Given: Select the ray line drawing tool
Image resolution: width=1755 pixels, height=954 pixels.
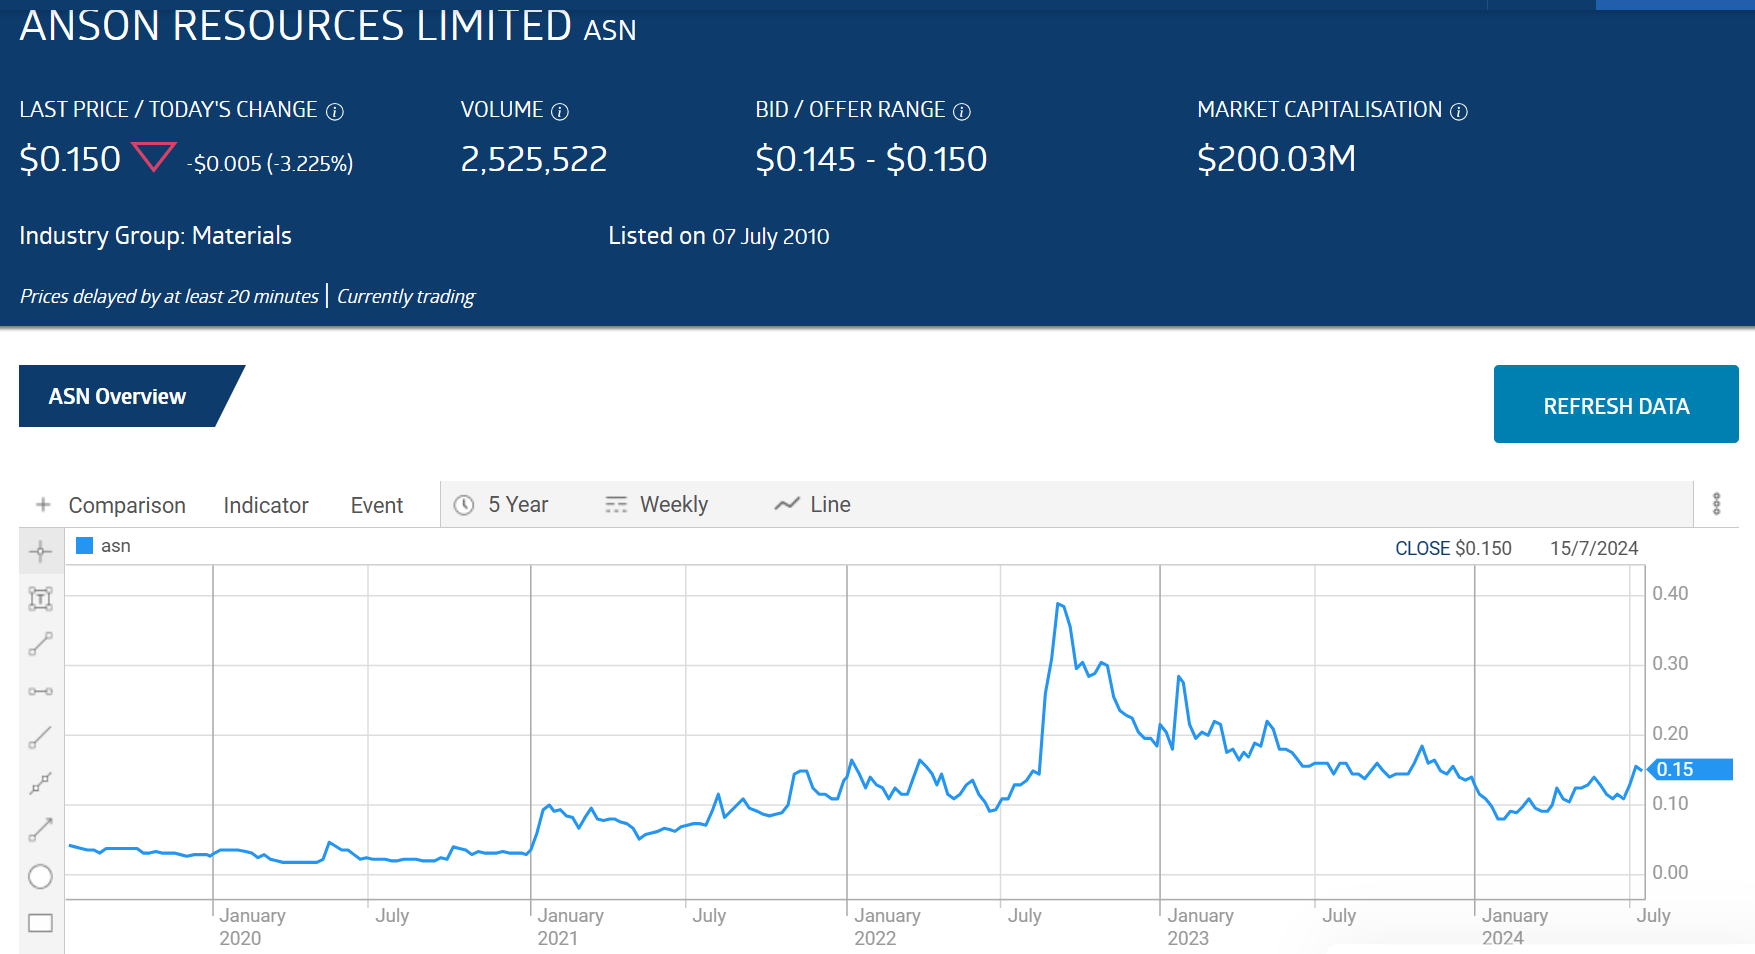Looking at the screenshot, I should coord(41,737).
